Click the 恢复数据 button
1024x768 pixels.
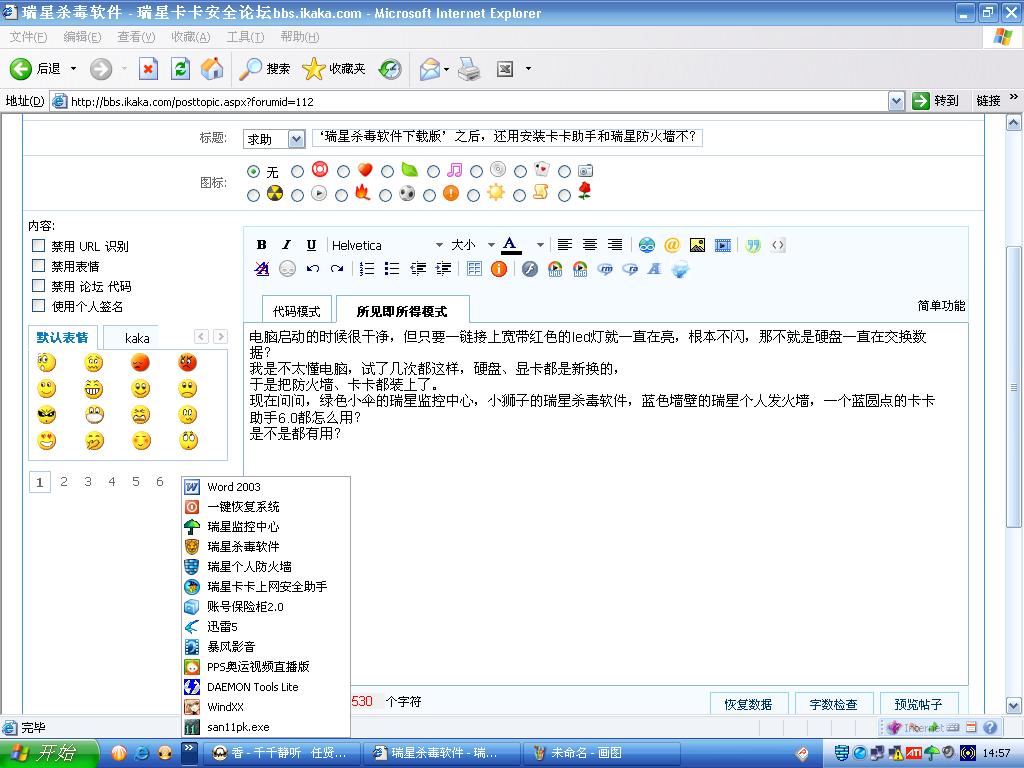point(748,704)
